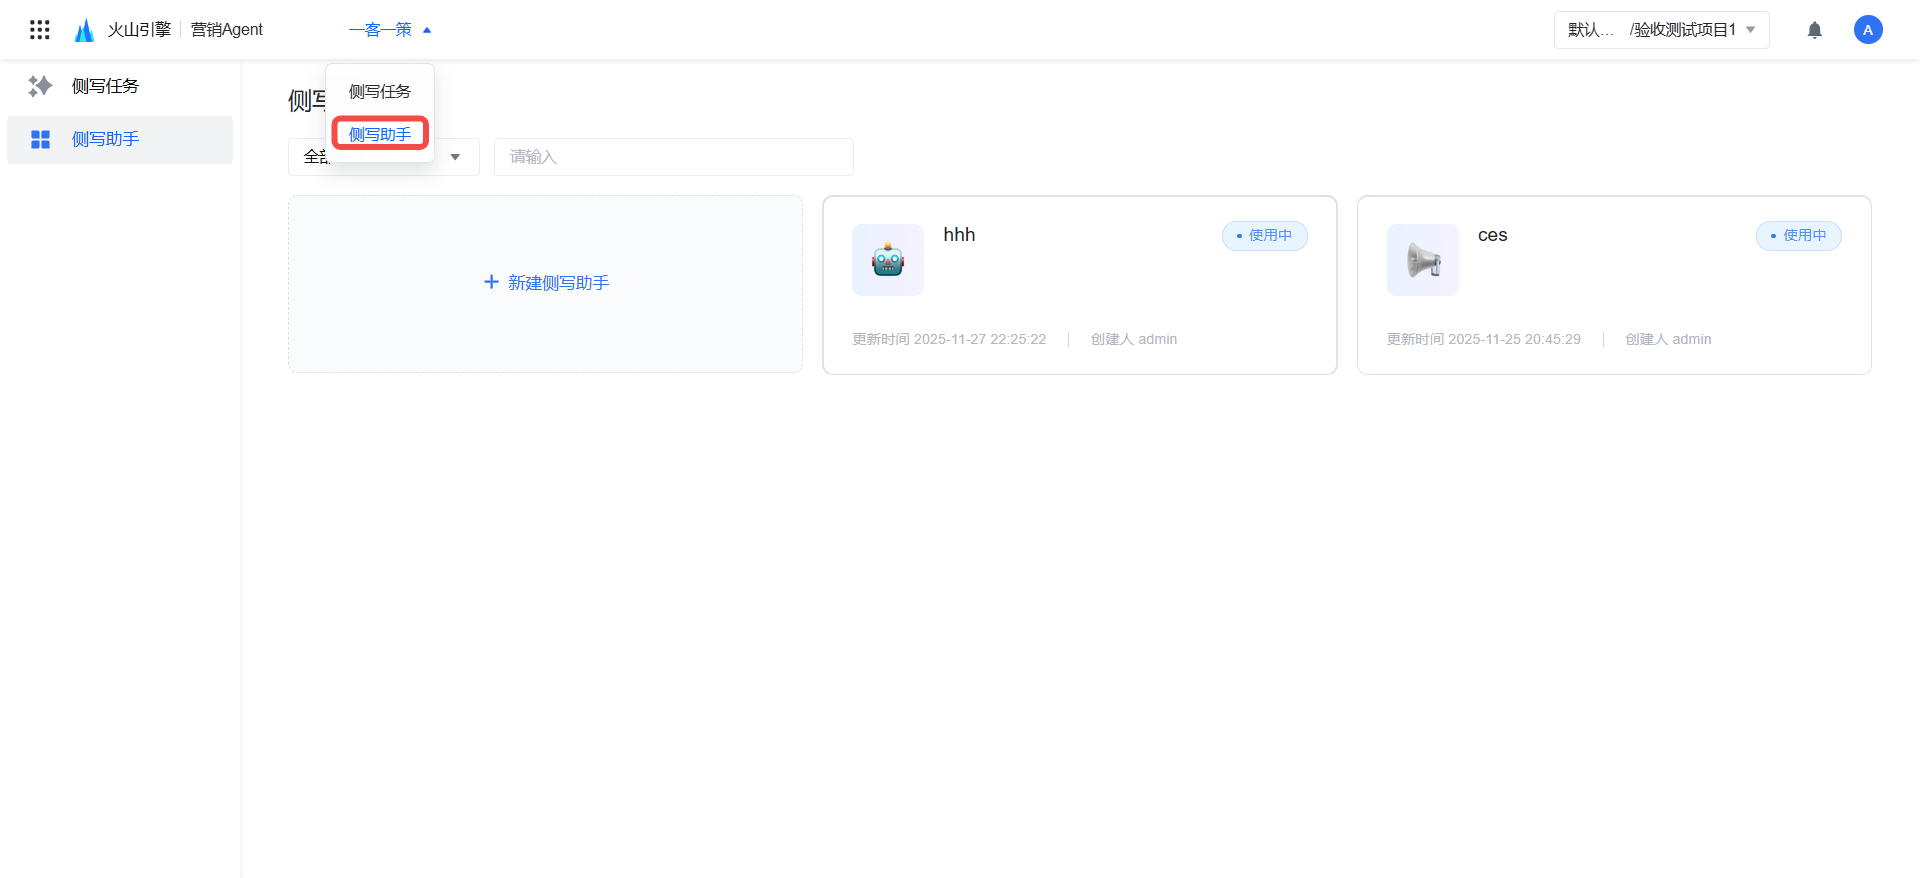
Task: Open the ces assistant card title
Action: point(1493,235)
